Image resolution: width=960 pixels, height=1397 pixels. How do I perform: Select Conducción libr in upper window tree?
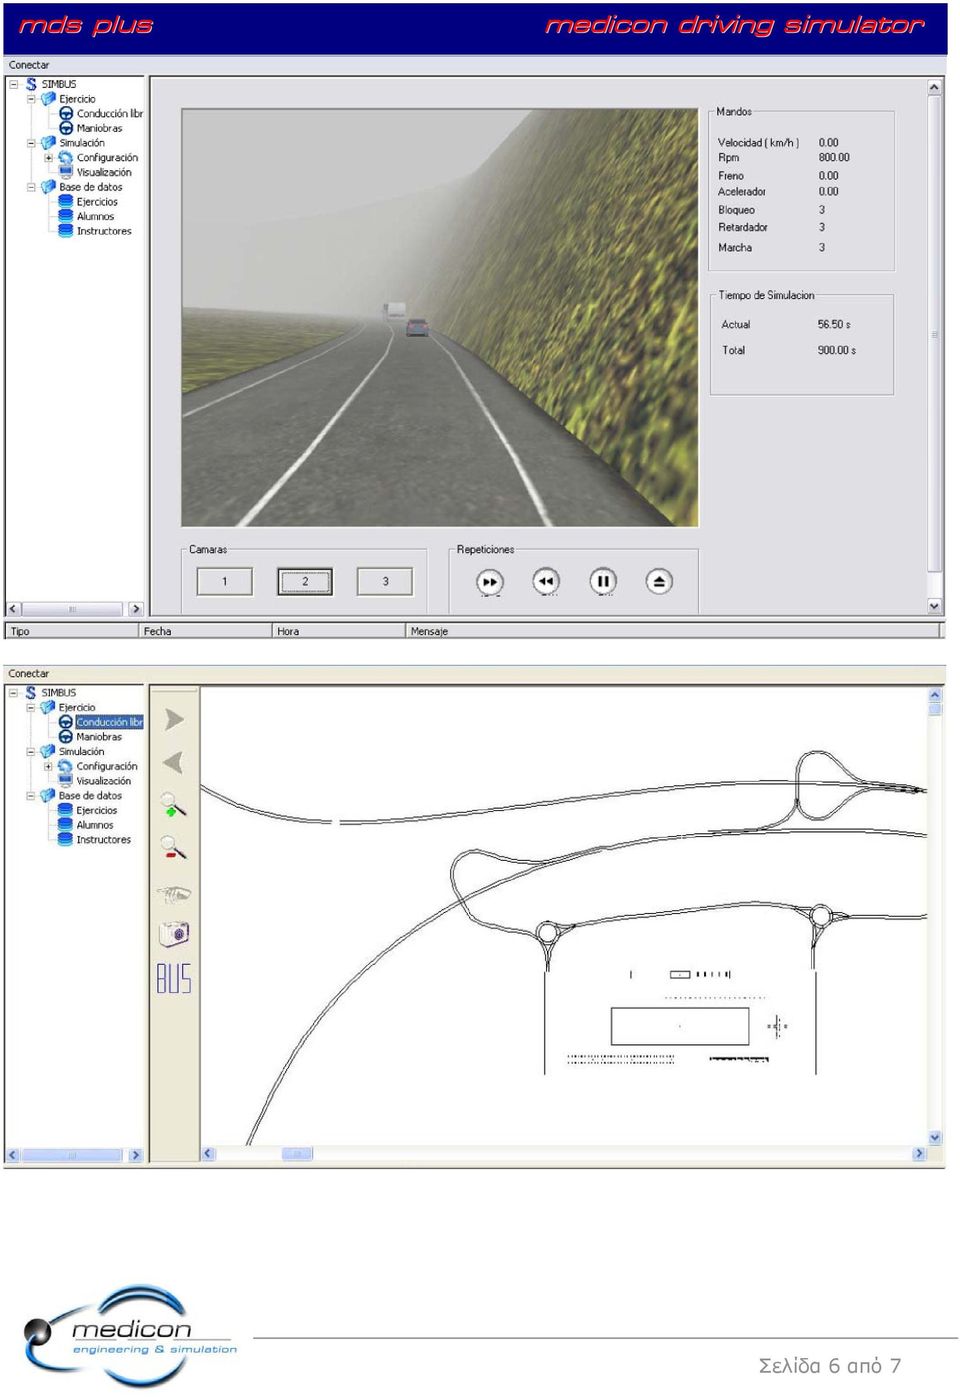coord(110,114)
